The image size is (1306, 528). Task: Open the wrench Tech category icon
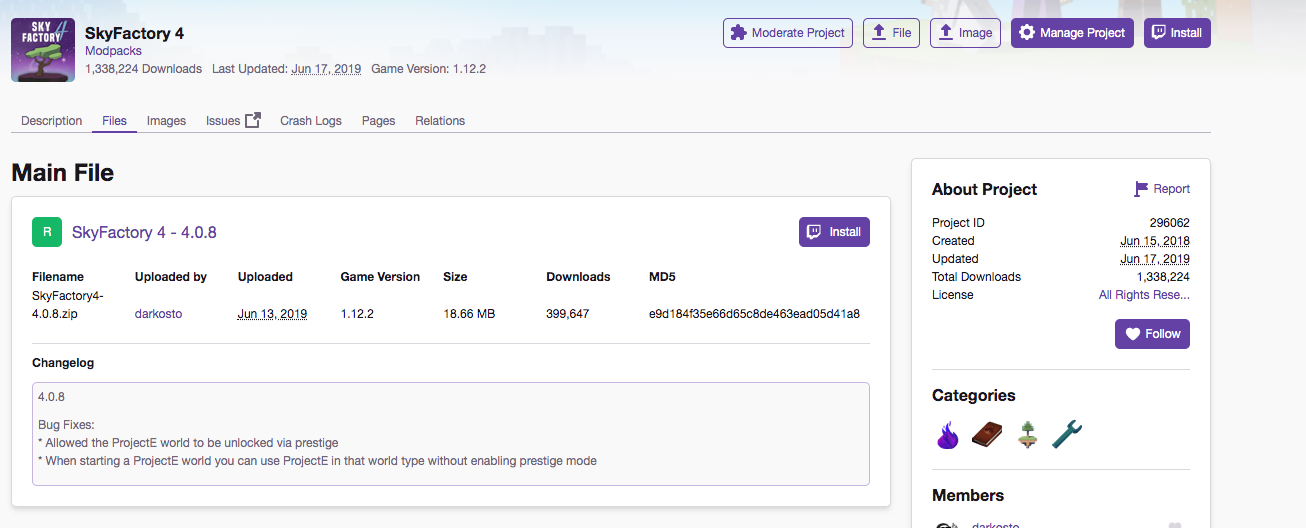pos(1067,434)
